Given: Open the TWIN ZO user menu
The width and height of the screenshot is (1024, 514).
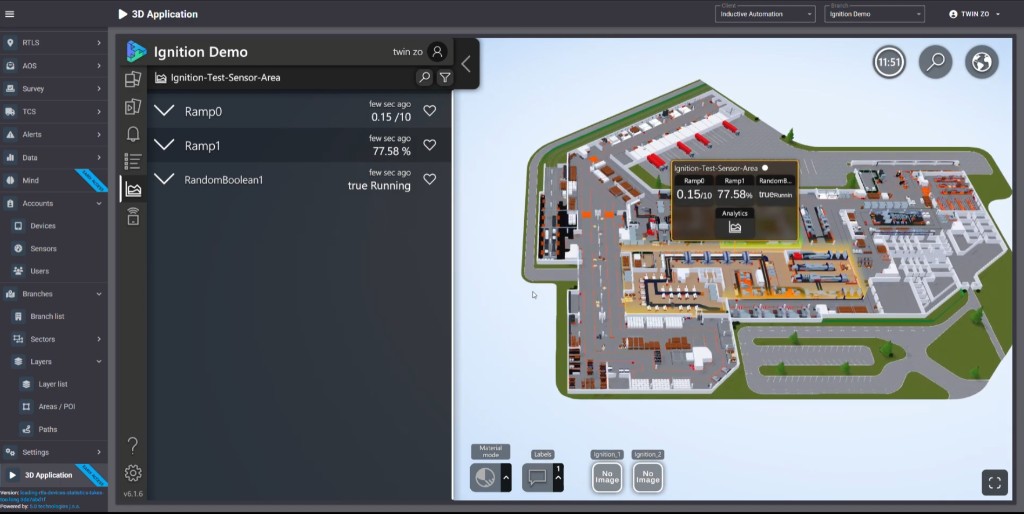Looking at the screenshot, I should (974, 14).
